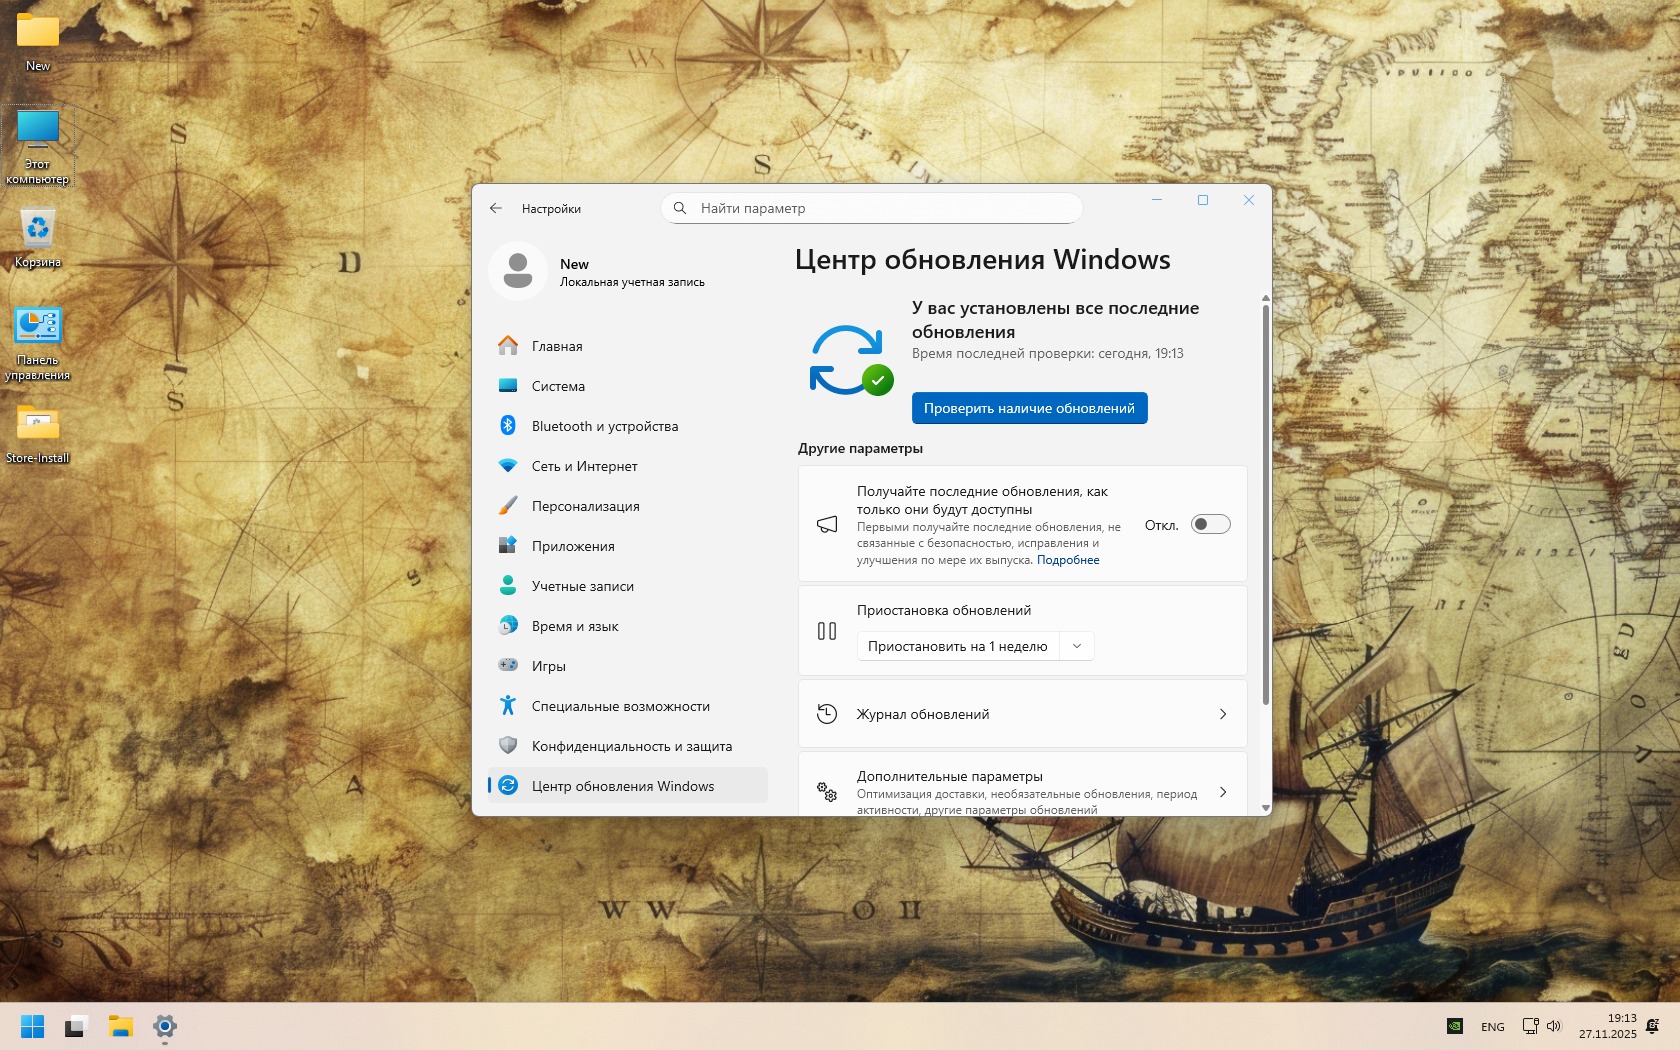Viewport: 1680px width, 1050px height.
Task: Click Проверить наличие обновлений button
Action: pyautogui.click(x=1029, y=408)
